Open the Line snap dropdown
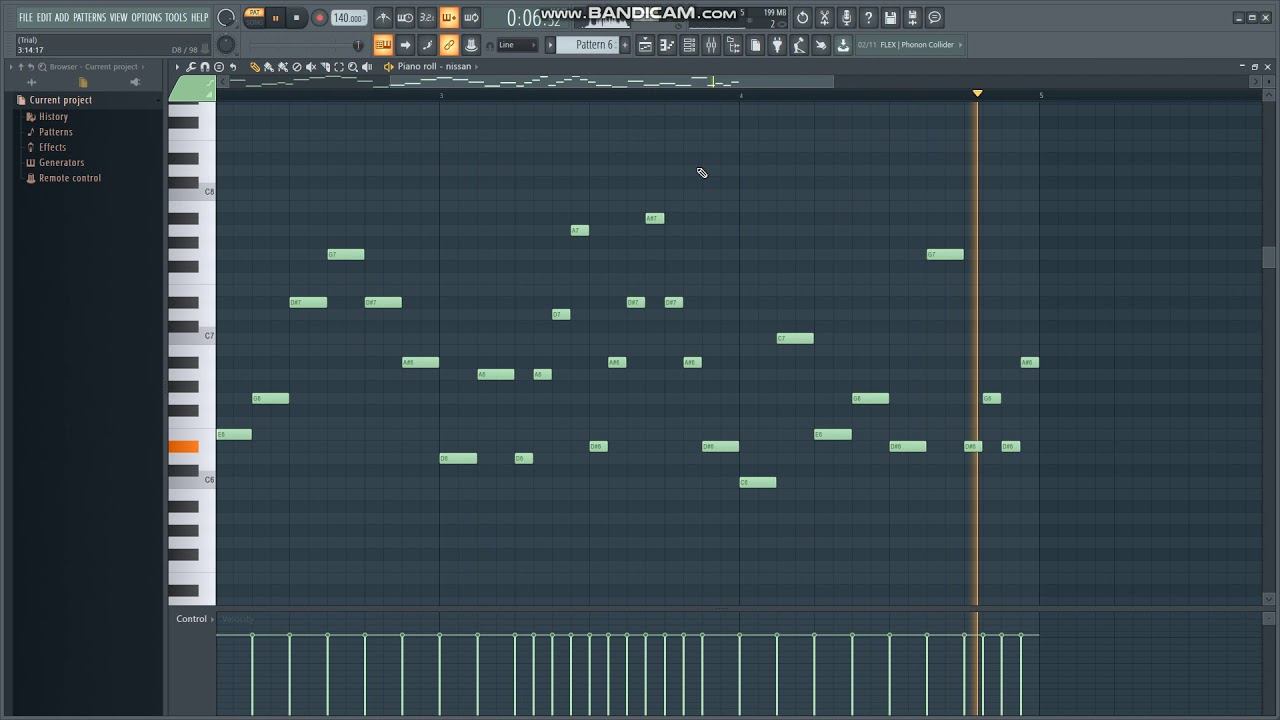This screenshot has width=1280, height=720. (518, 45)
